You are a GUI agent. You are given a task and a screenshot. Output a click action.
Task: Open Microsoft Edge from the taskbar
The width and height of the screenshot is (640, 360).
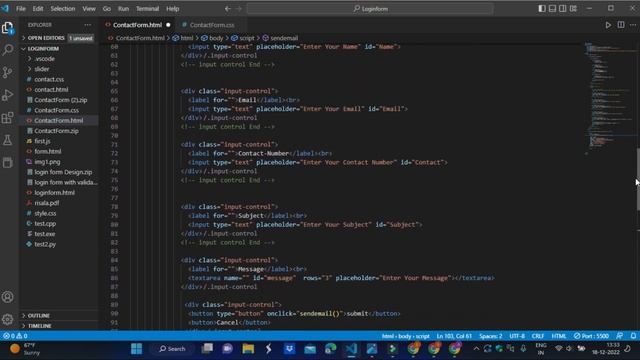tap(331, 349)
